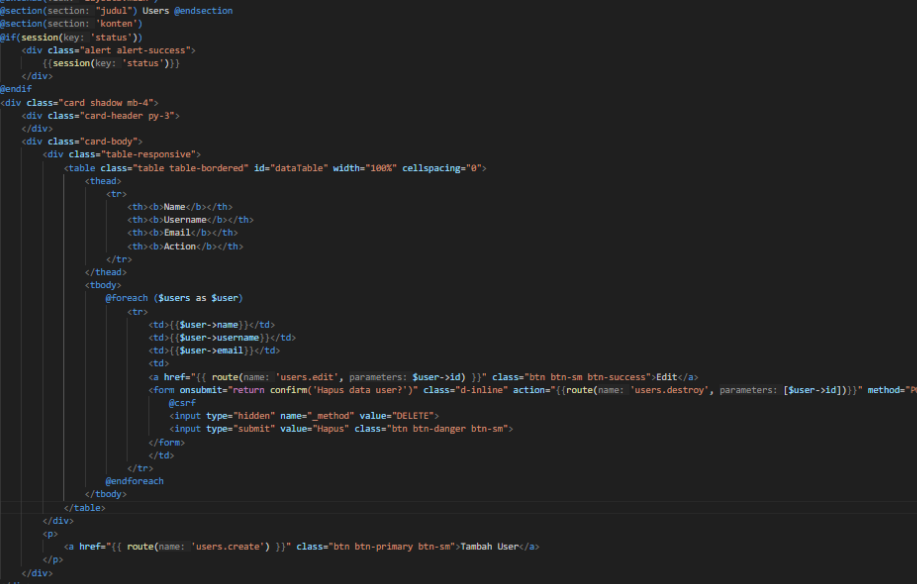Click the 'users.edit' route name string
Viewport: 917px width, 584px height.
pyautogui.click(x=304, y=376)
